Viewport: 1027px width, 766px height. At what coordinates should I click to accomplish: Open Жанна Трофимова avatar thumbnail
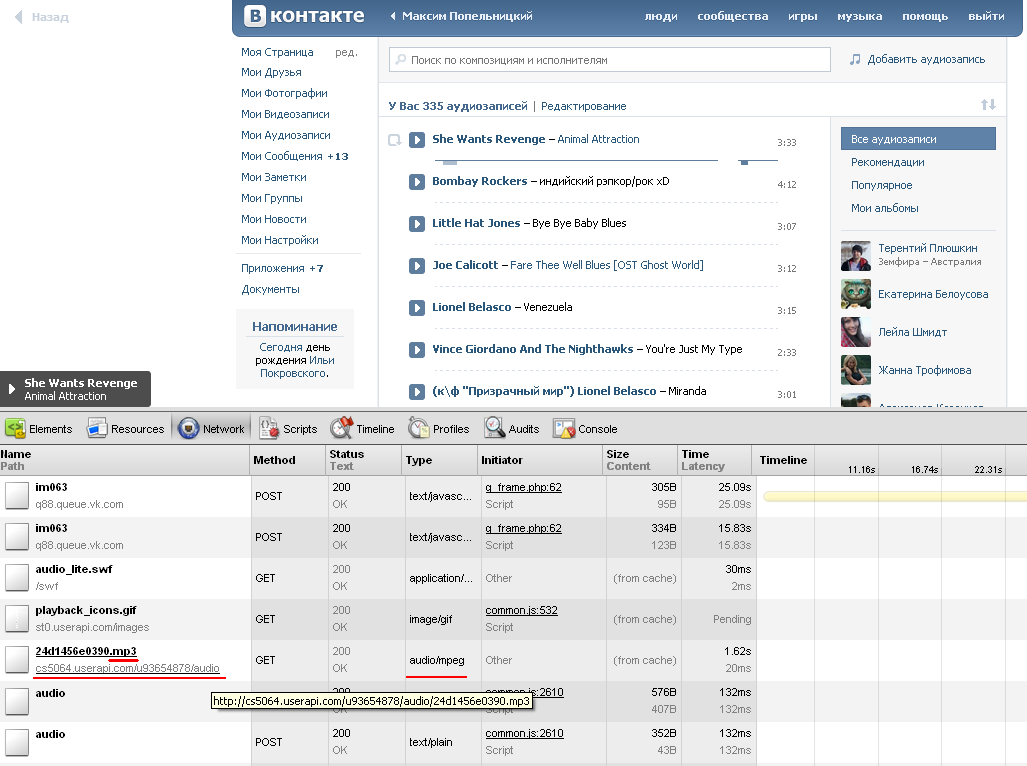point(856,370)
